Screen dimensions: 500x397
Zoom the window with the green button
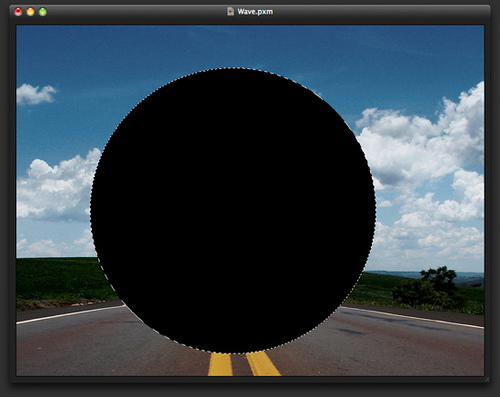point(43,12)
